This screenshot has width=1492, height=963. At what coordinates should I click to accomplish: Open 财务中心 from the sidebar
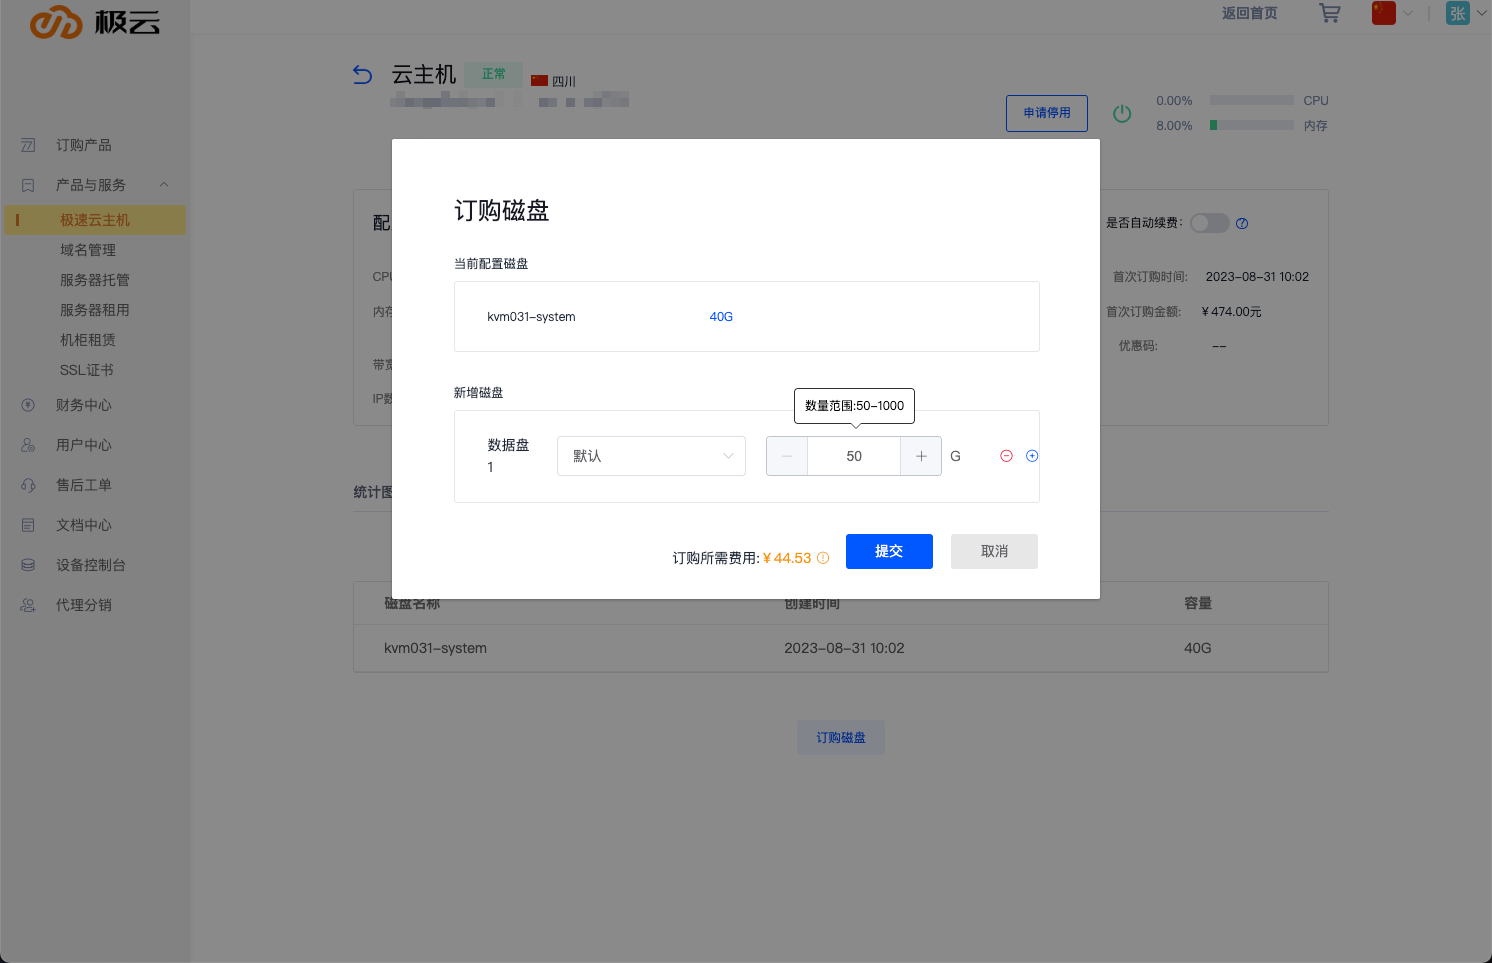pos(84,405)
